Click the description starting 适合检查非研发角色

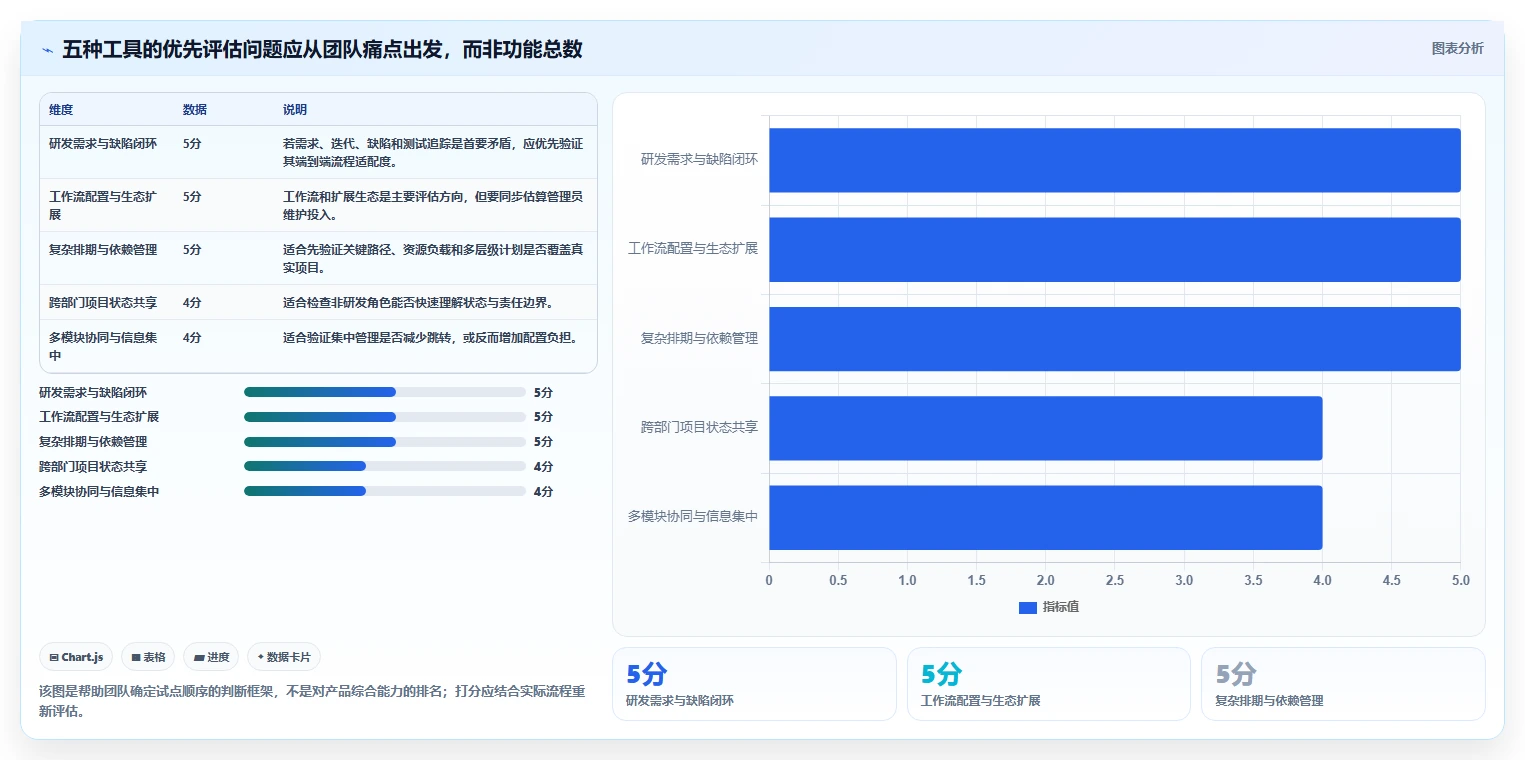pyautogui.click(x=418, y=303)
